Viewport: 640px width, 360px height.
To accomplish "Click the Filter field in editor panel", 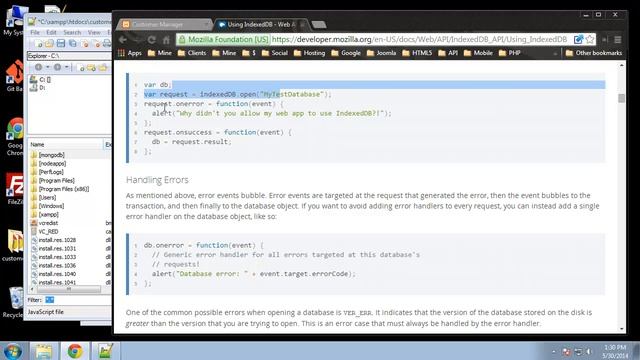I will pos(77,300).
